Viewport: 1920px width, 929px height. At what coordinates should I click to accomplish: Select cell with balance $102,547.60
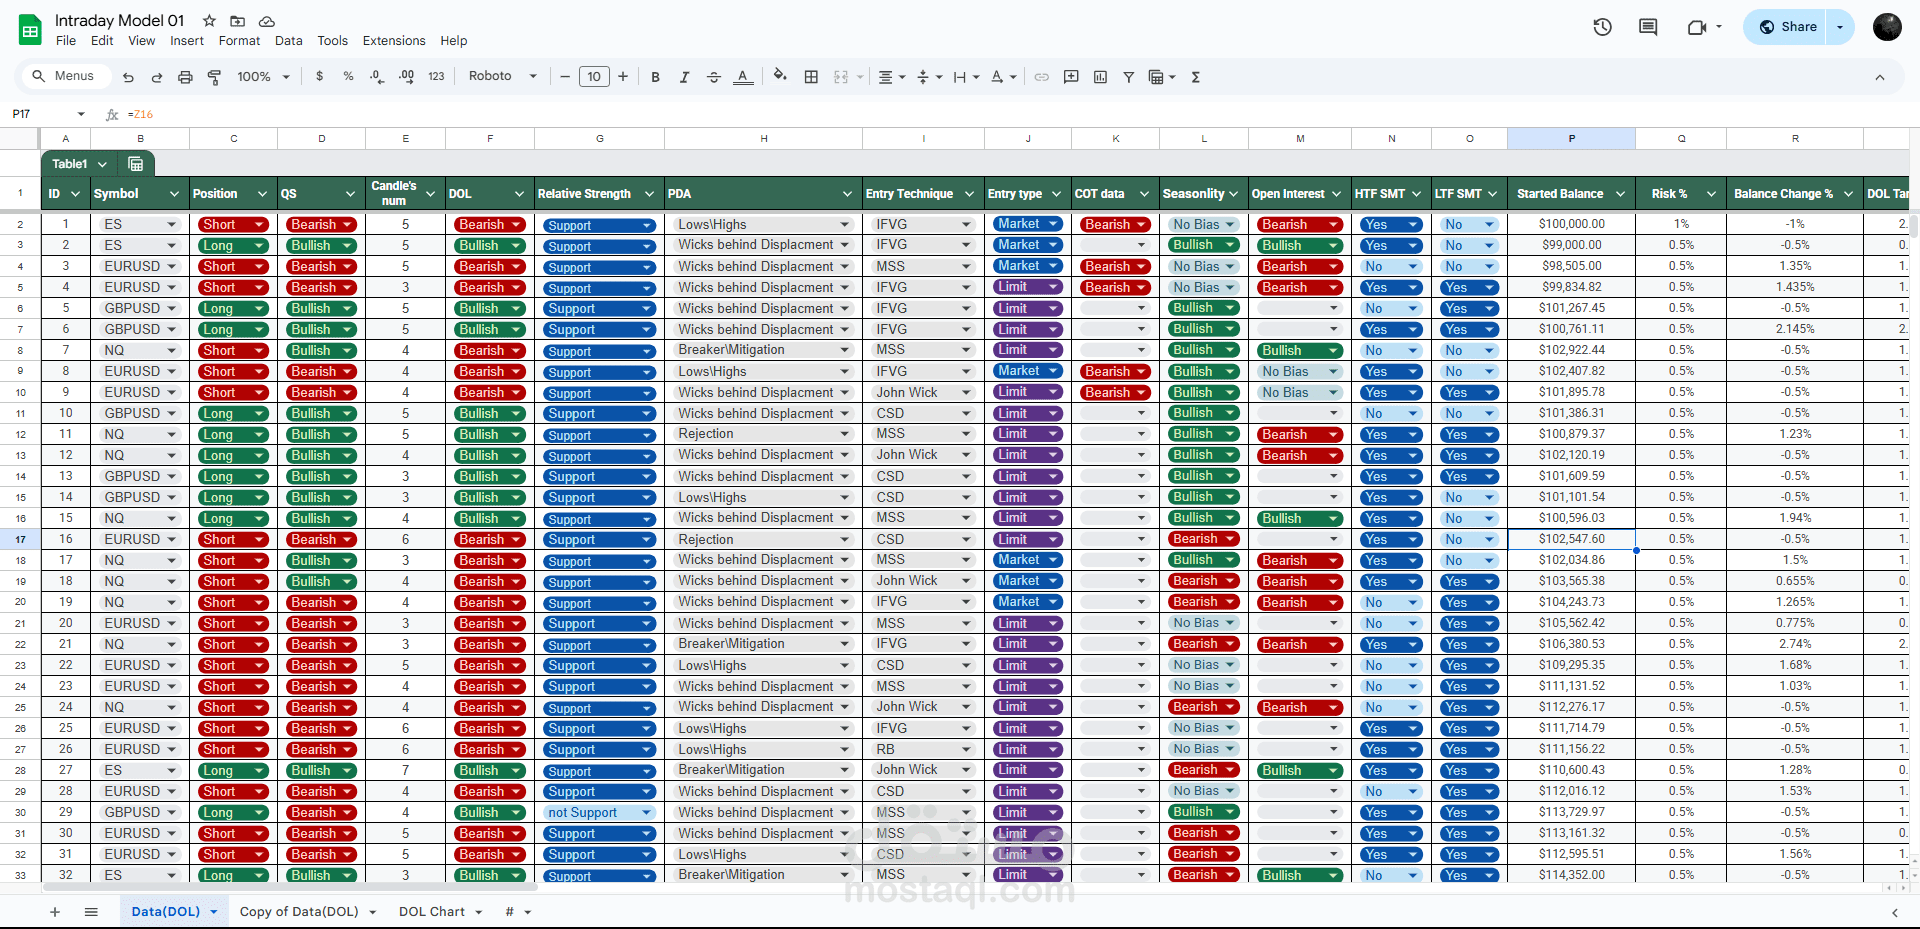click(x=1571, y=539)
